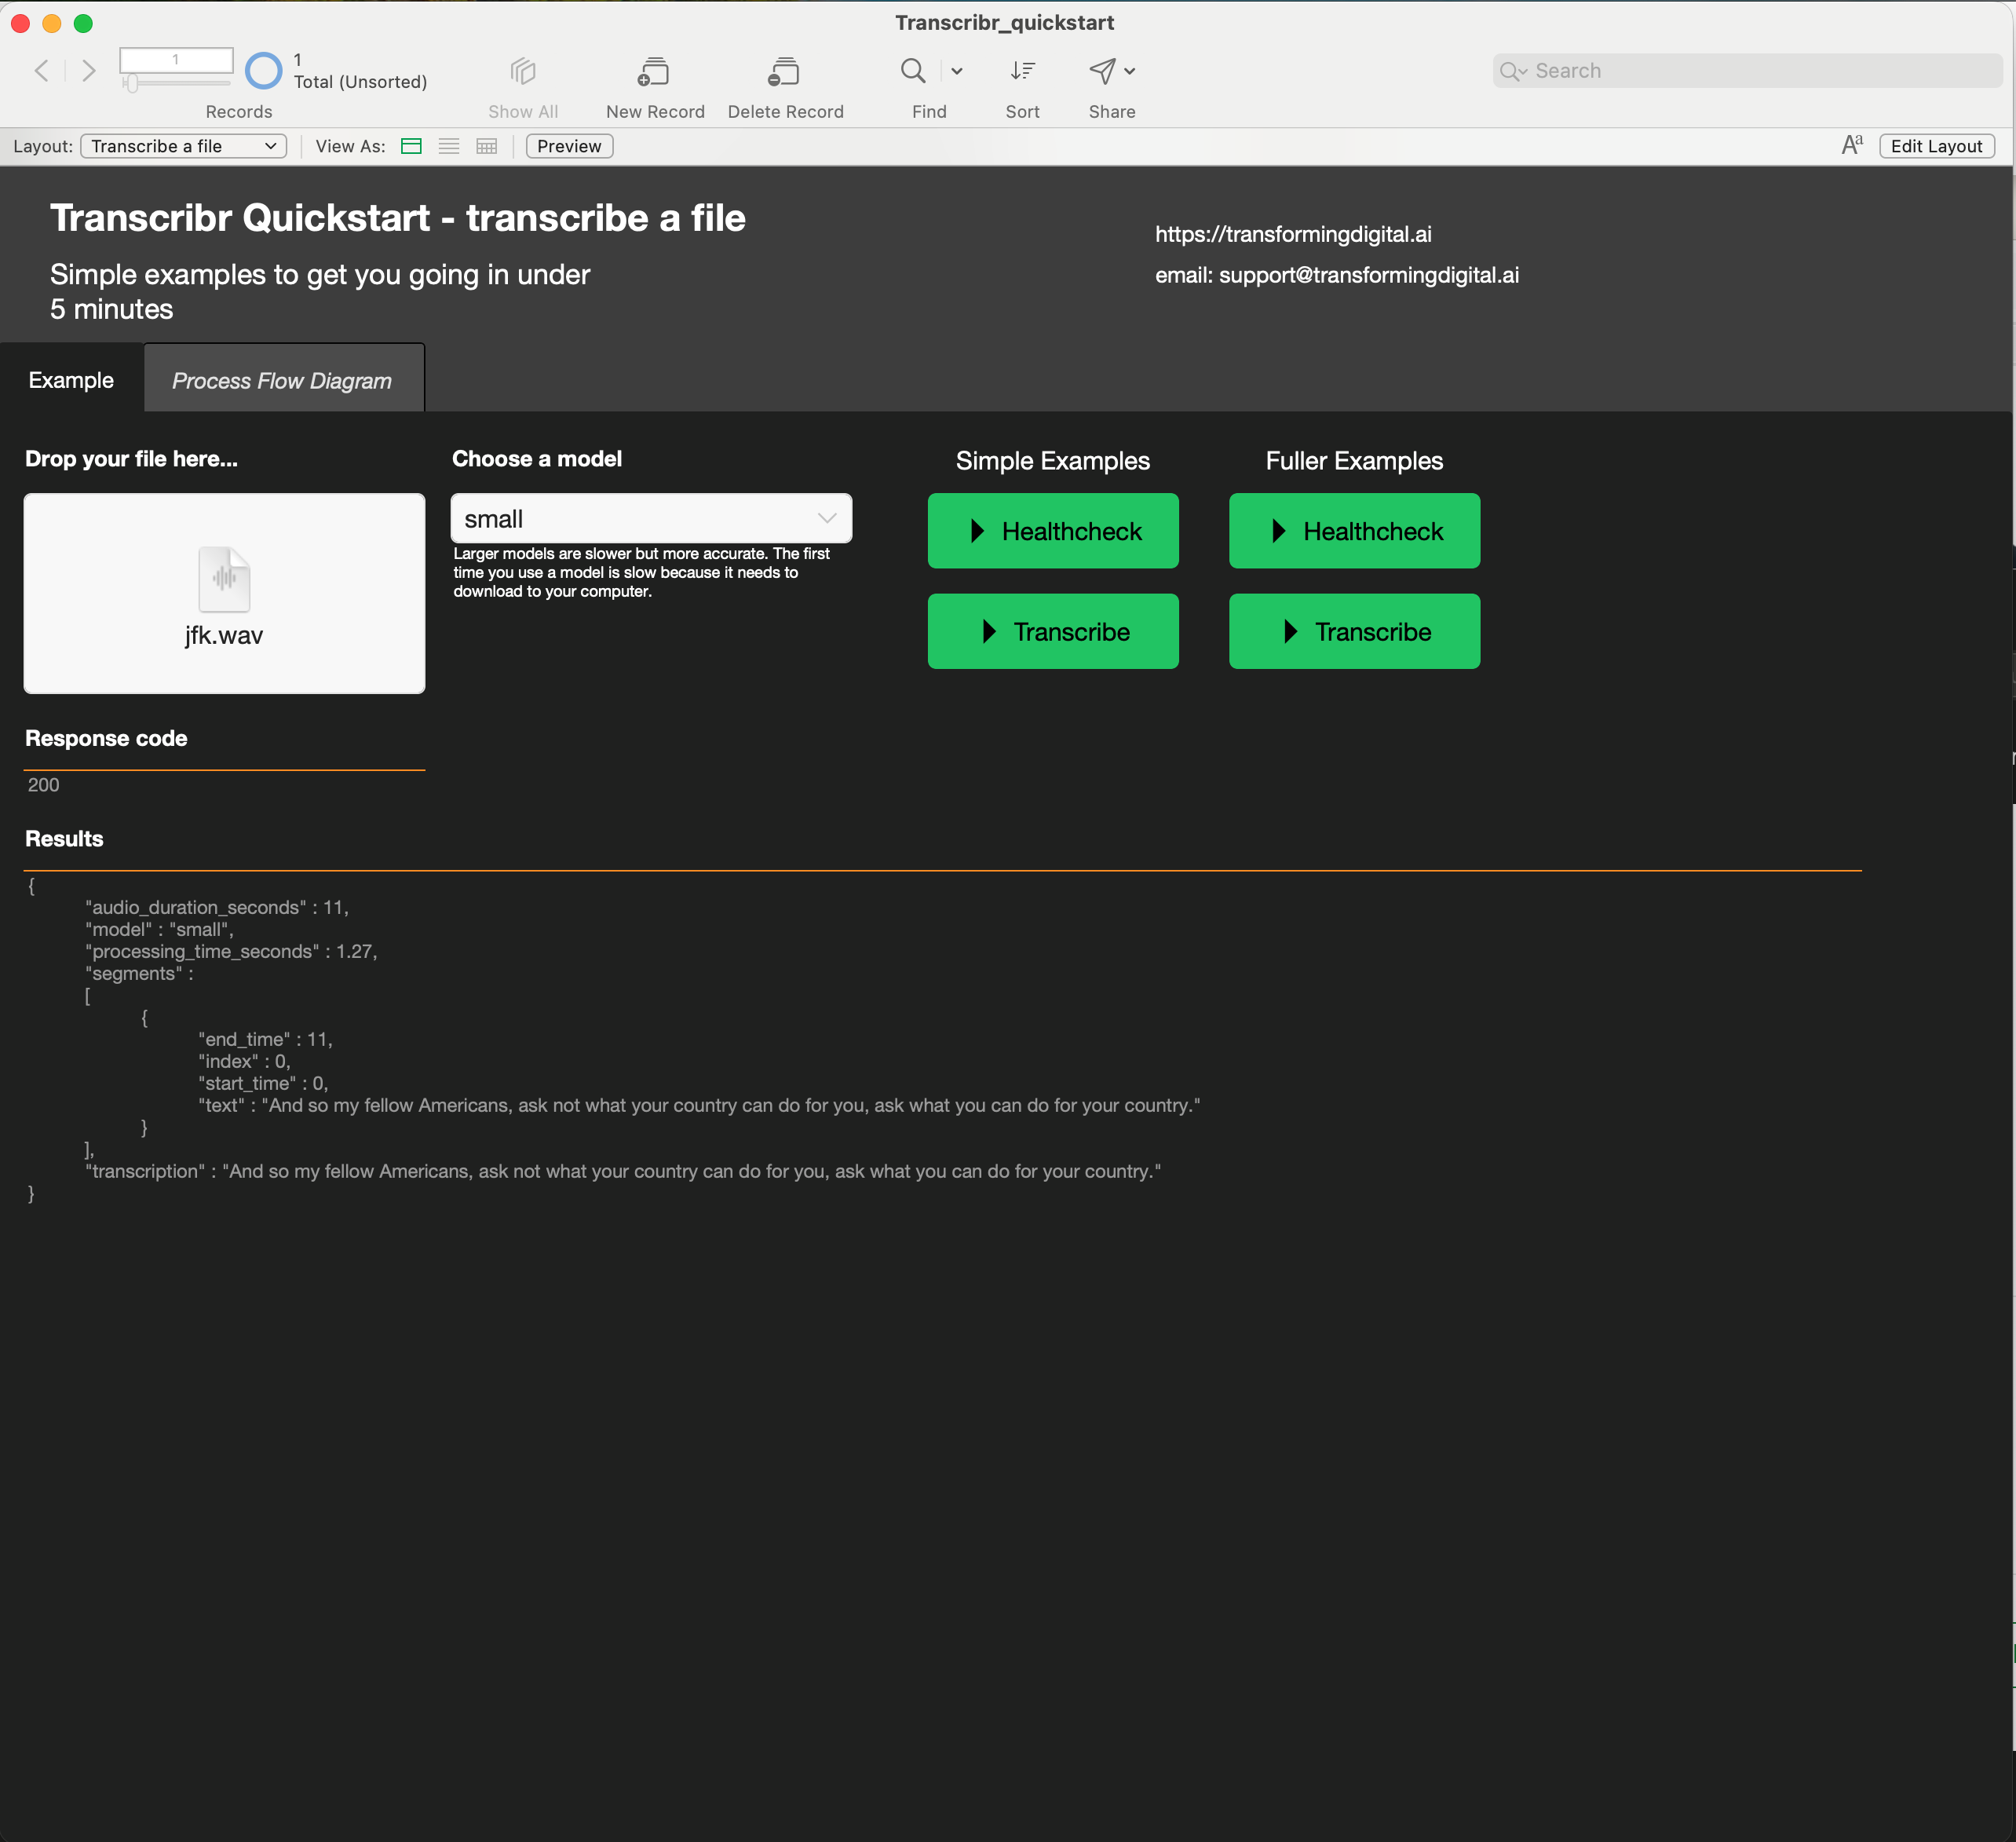Click the record navigation slider
This screenshot has width=2016, height=1842.
[x=132, y=84]
